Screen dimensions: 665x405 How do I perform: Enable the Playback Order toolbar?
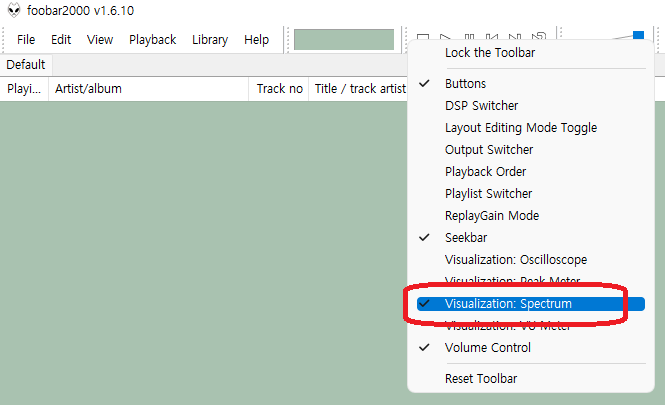(531, 172)
